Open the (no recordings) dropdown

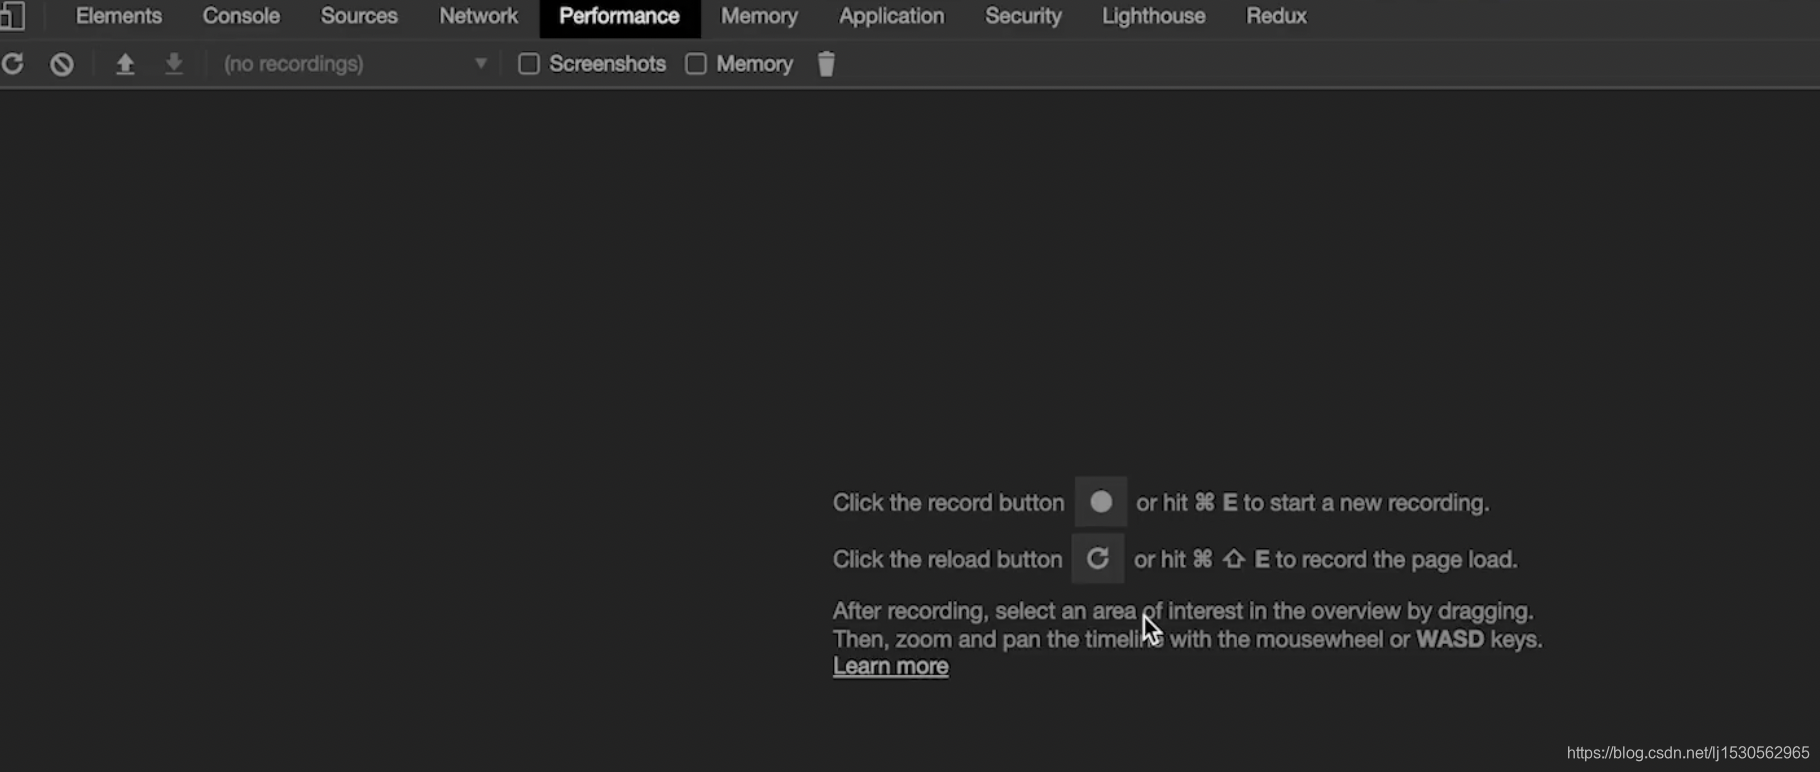click(x=355, y=64)
